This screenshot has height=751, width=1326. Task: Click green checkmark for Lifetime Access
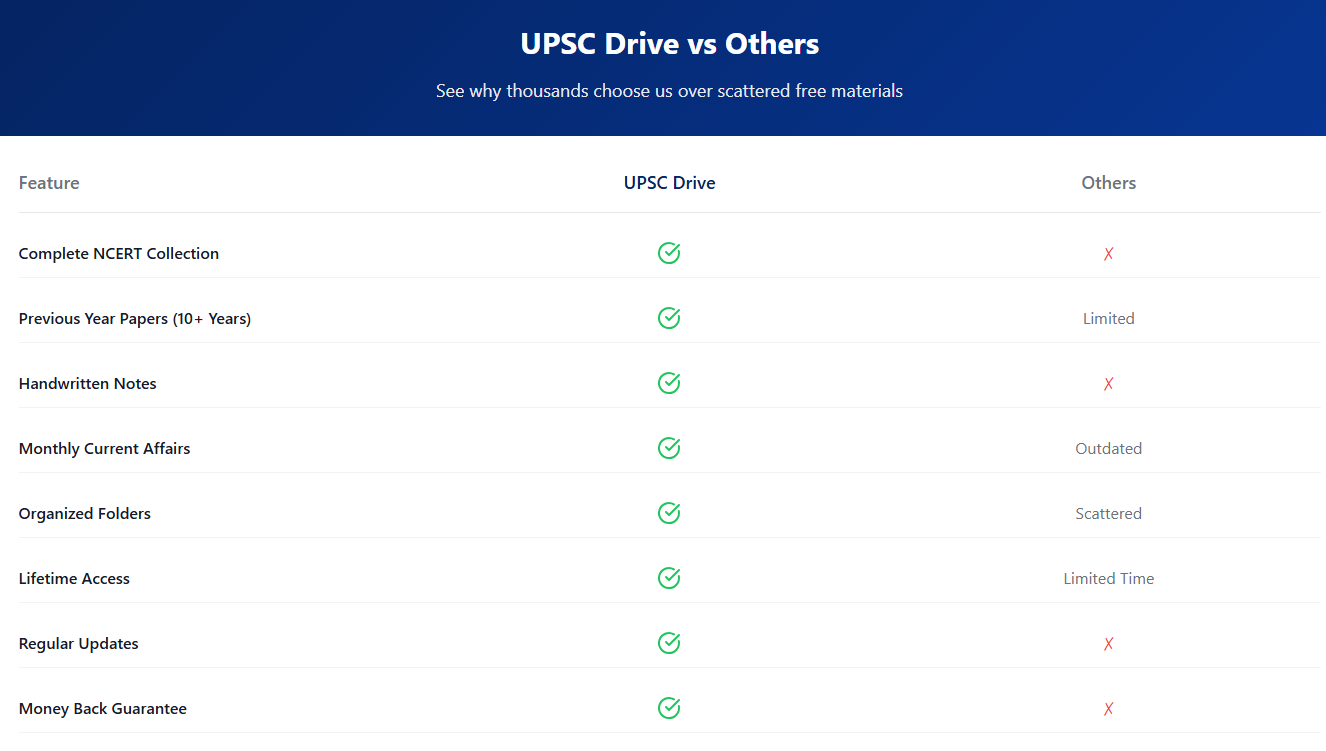(x=669, y=578)
